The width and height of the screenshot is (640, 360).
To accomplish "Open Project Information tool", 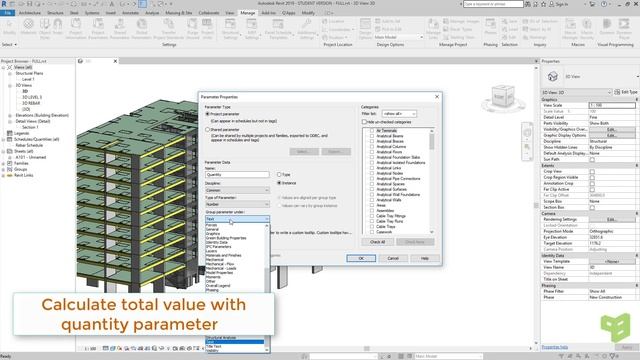I will [x=76, y=29].
